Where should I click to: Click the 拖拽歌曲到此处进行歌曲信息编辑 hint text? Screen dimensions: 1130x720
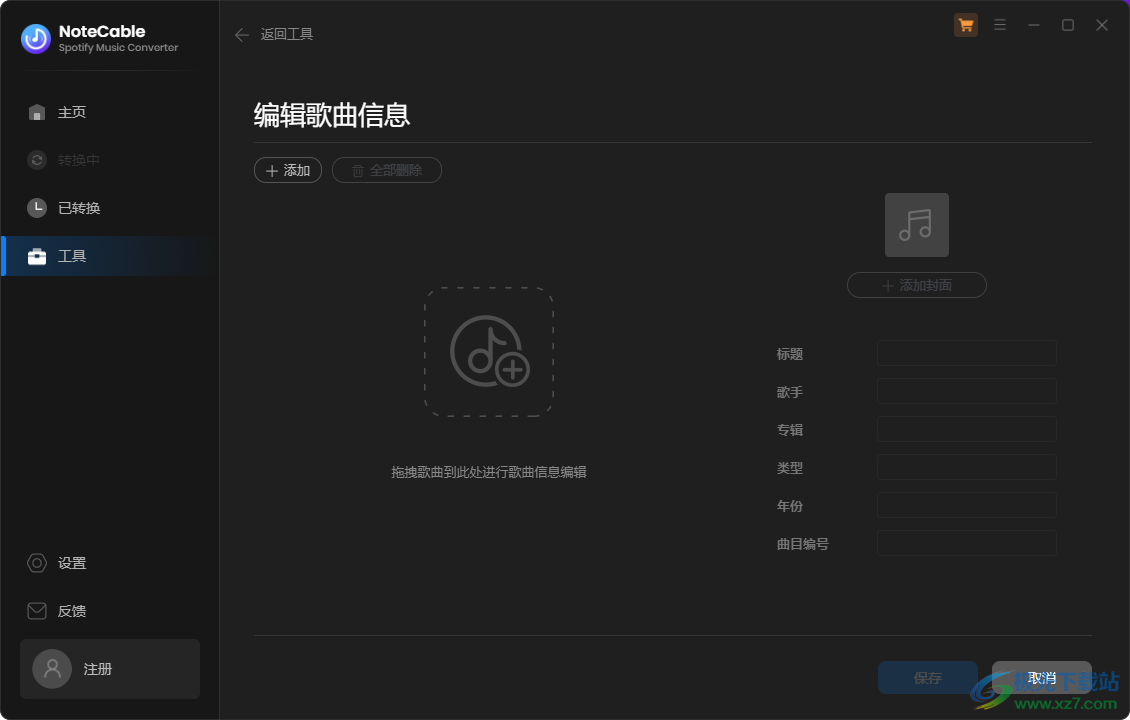click(489, 473)
